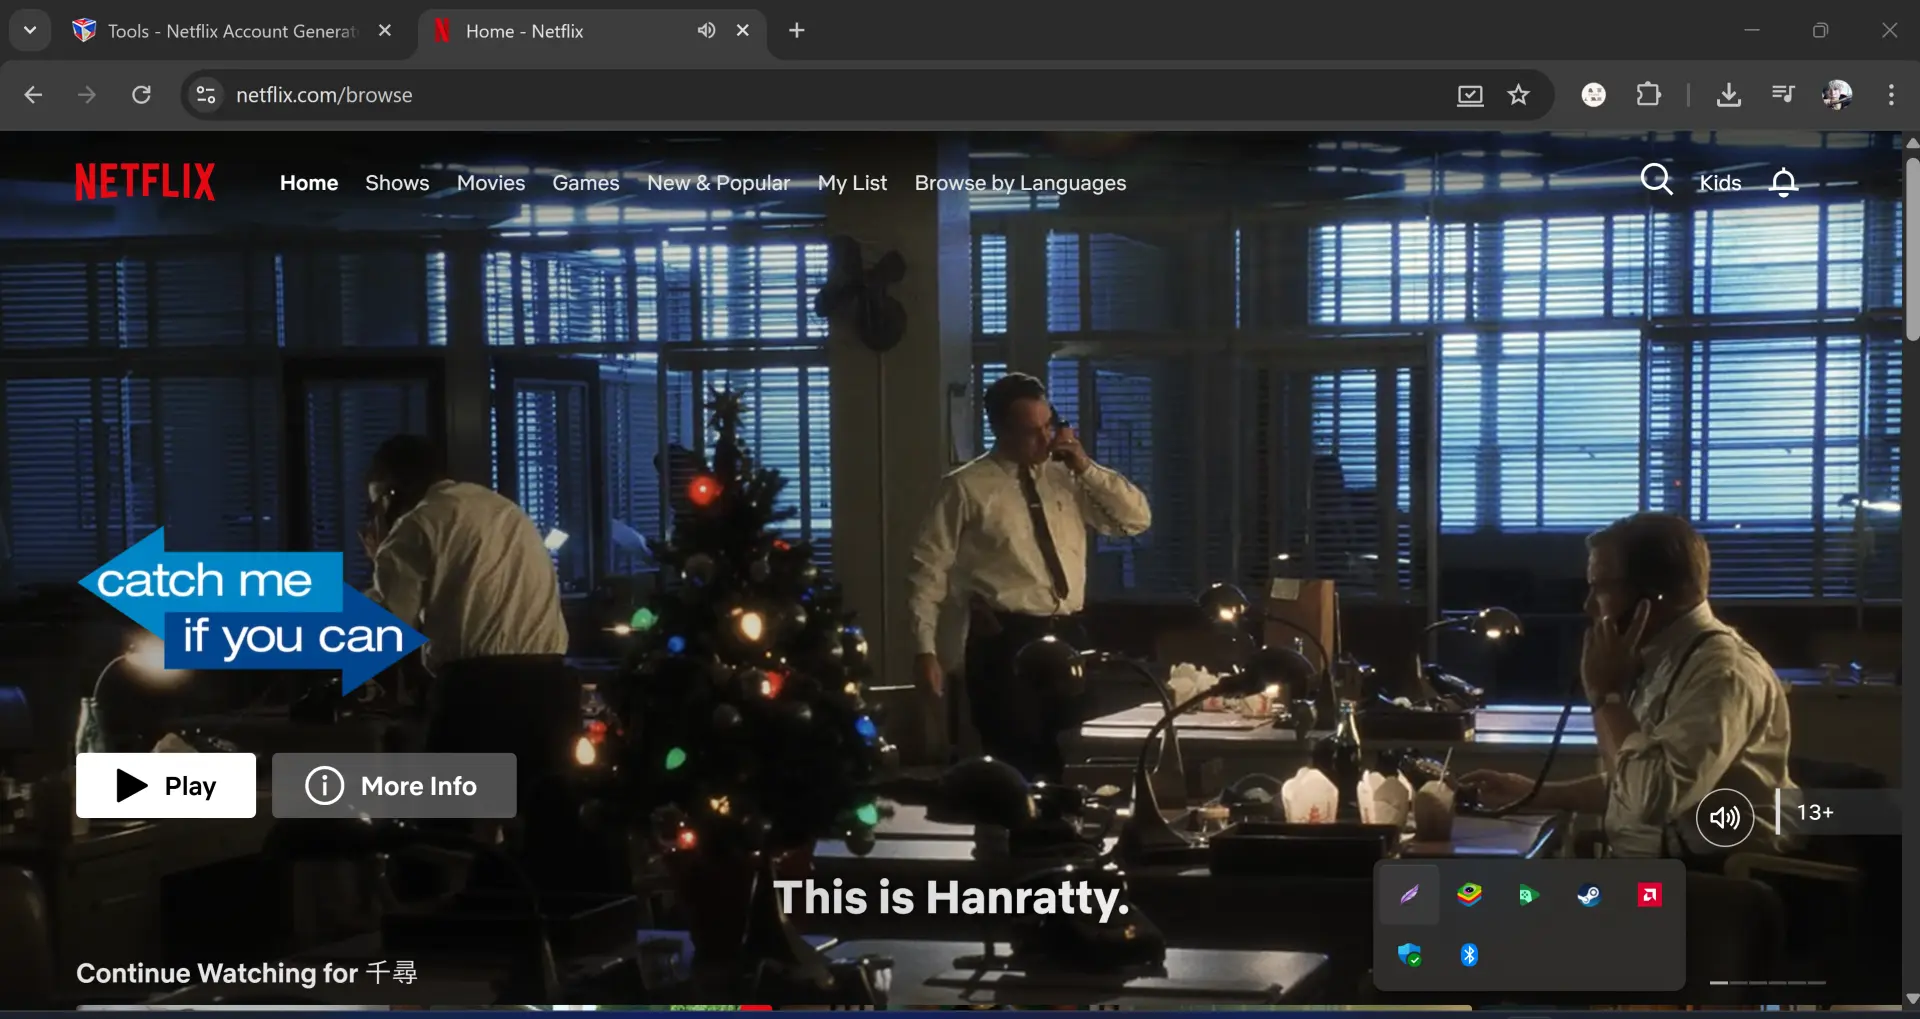Open New & Popular section

(x=718, y=183)
